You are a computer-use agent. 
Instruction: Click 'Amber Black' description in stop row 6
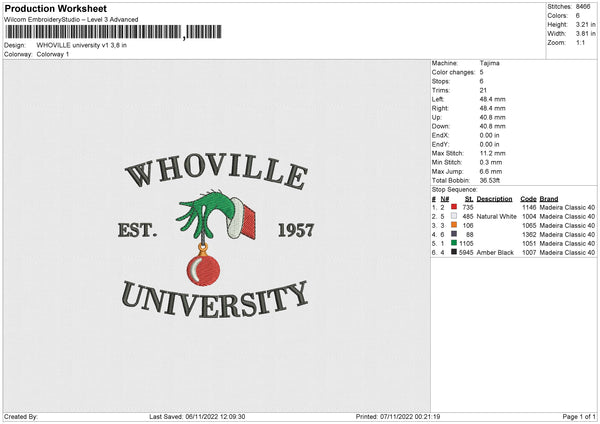coord(495,253)
